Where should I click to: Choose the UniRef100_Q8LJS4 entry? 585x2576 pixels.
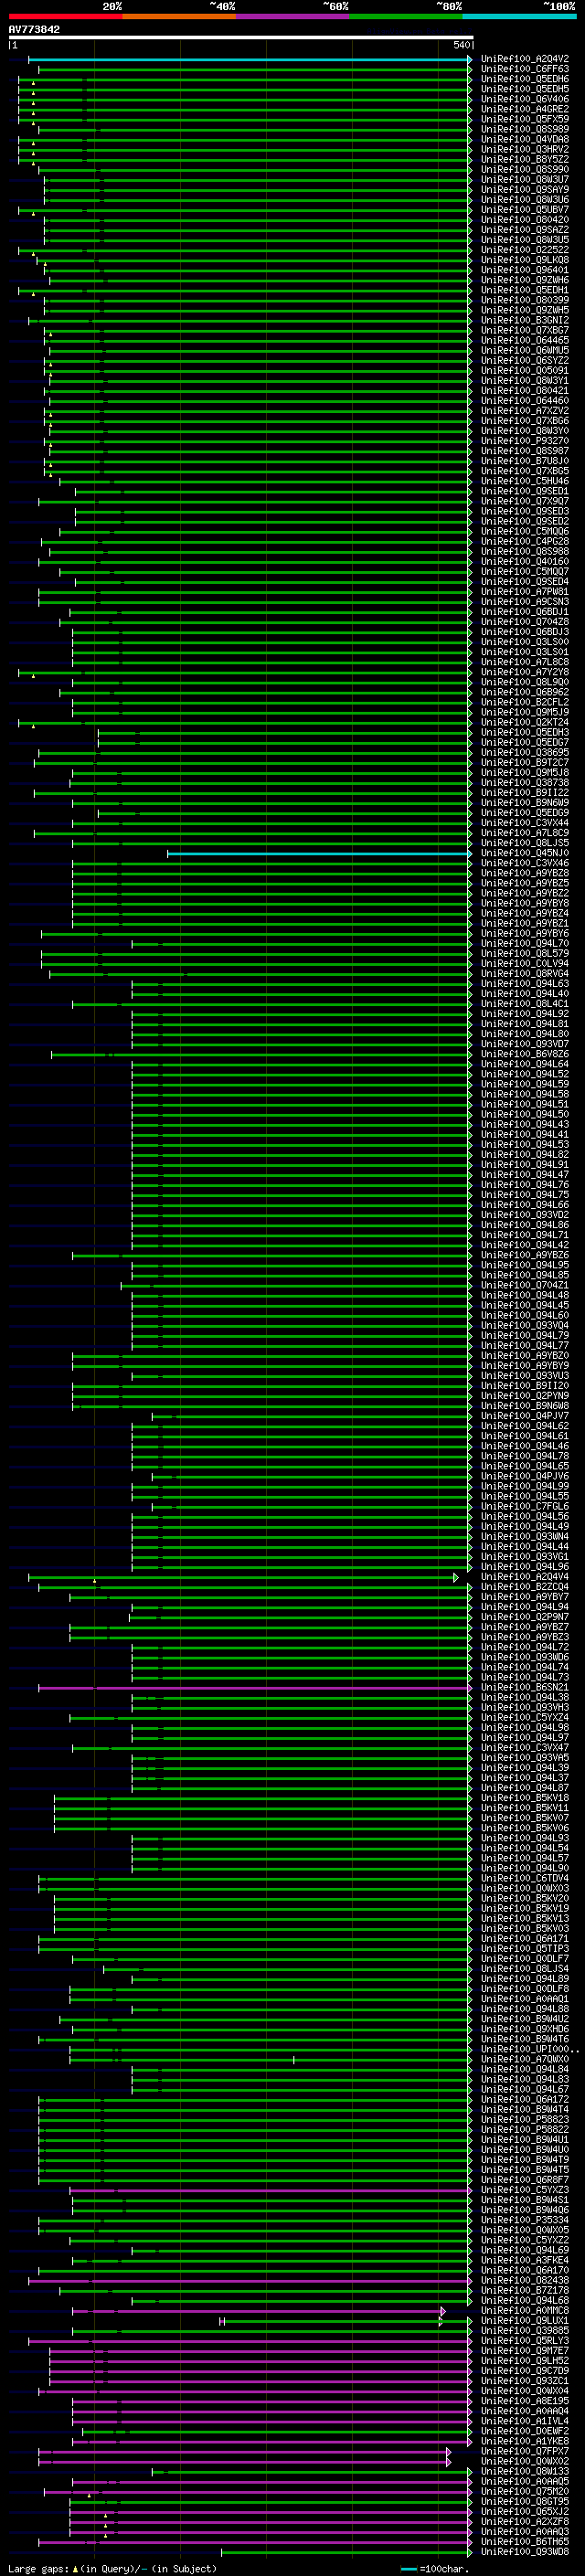click(525, 1969)
